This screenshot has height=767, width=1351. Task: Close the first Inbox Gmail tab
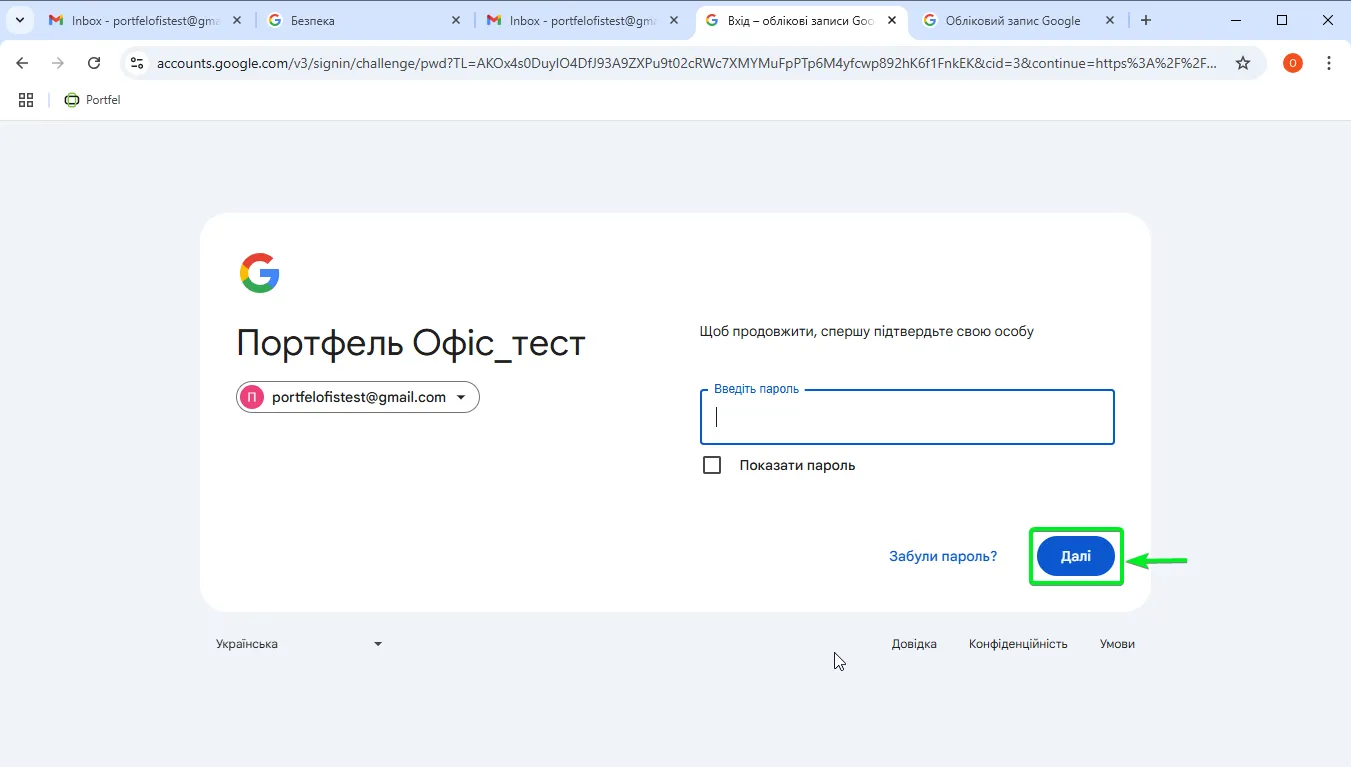tap(237, 20)
